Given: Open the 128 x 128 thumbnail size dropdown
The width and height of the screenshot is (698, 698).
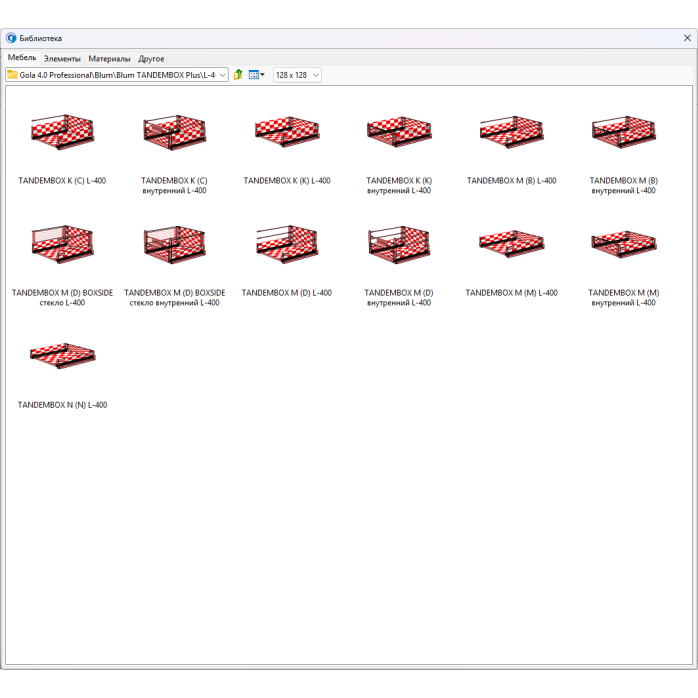Looking at the screenshot, I should (x=315, y=75).
